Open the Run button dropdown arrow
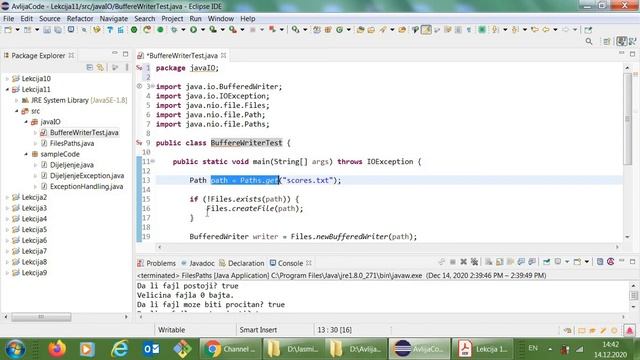Screen dimensions: 640x360 pyautogui.click(x=203, y=30)
